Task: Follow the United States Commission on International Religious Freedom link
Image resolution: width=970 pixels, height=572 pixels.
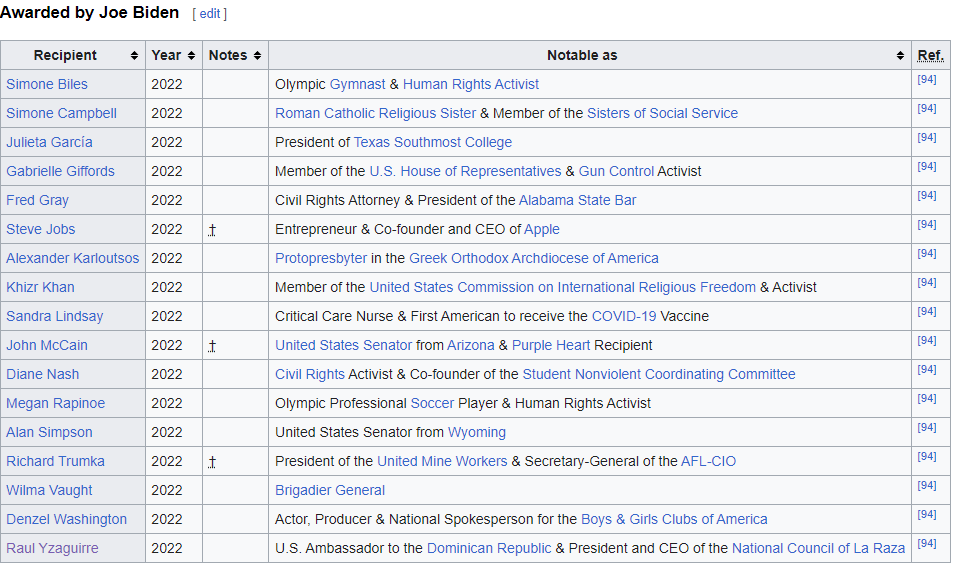Action: (562, 288)
